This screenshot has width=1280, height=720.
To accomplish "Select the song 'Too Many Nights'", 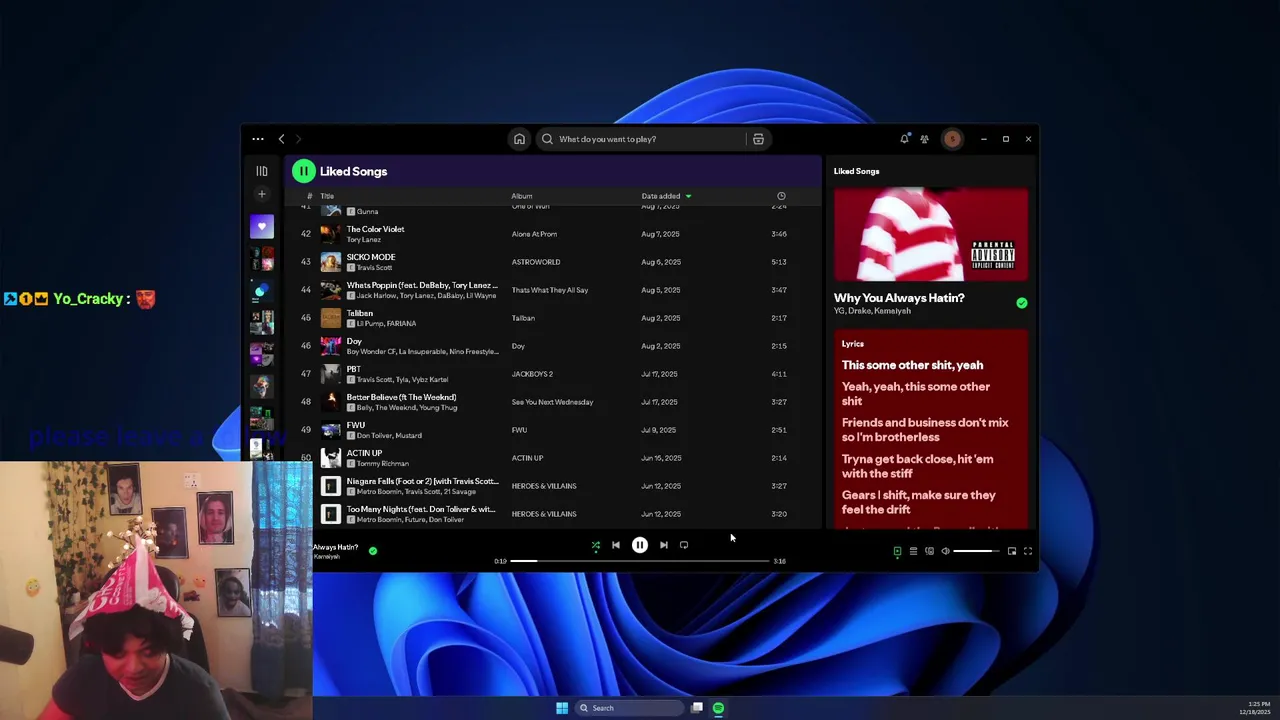I will pyautogui.click(x=421, y=509).
